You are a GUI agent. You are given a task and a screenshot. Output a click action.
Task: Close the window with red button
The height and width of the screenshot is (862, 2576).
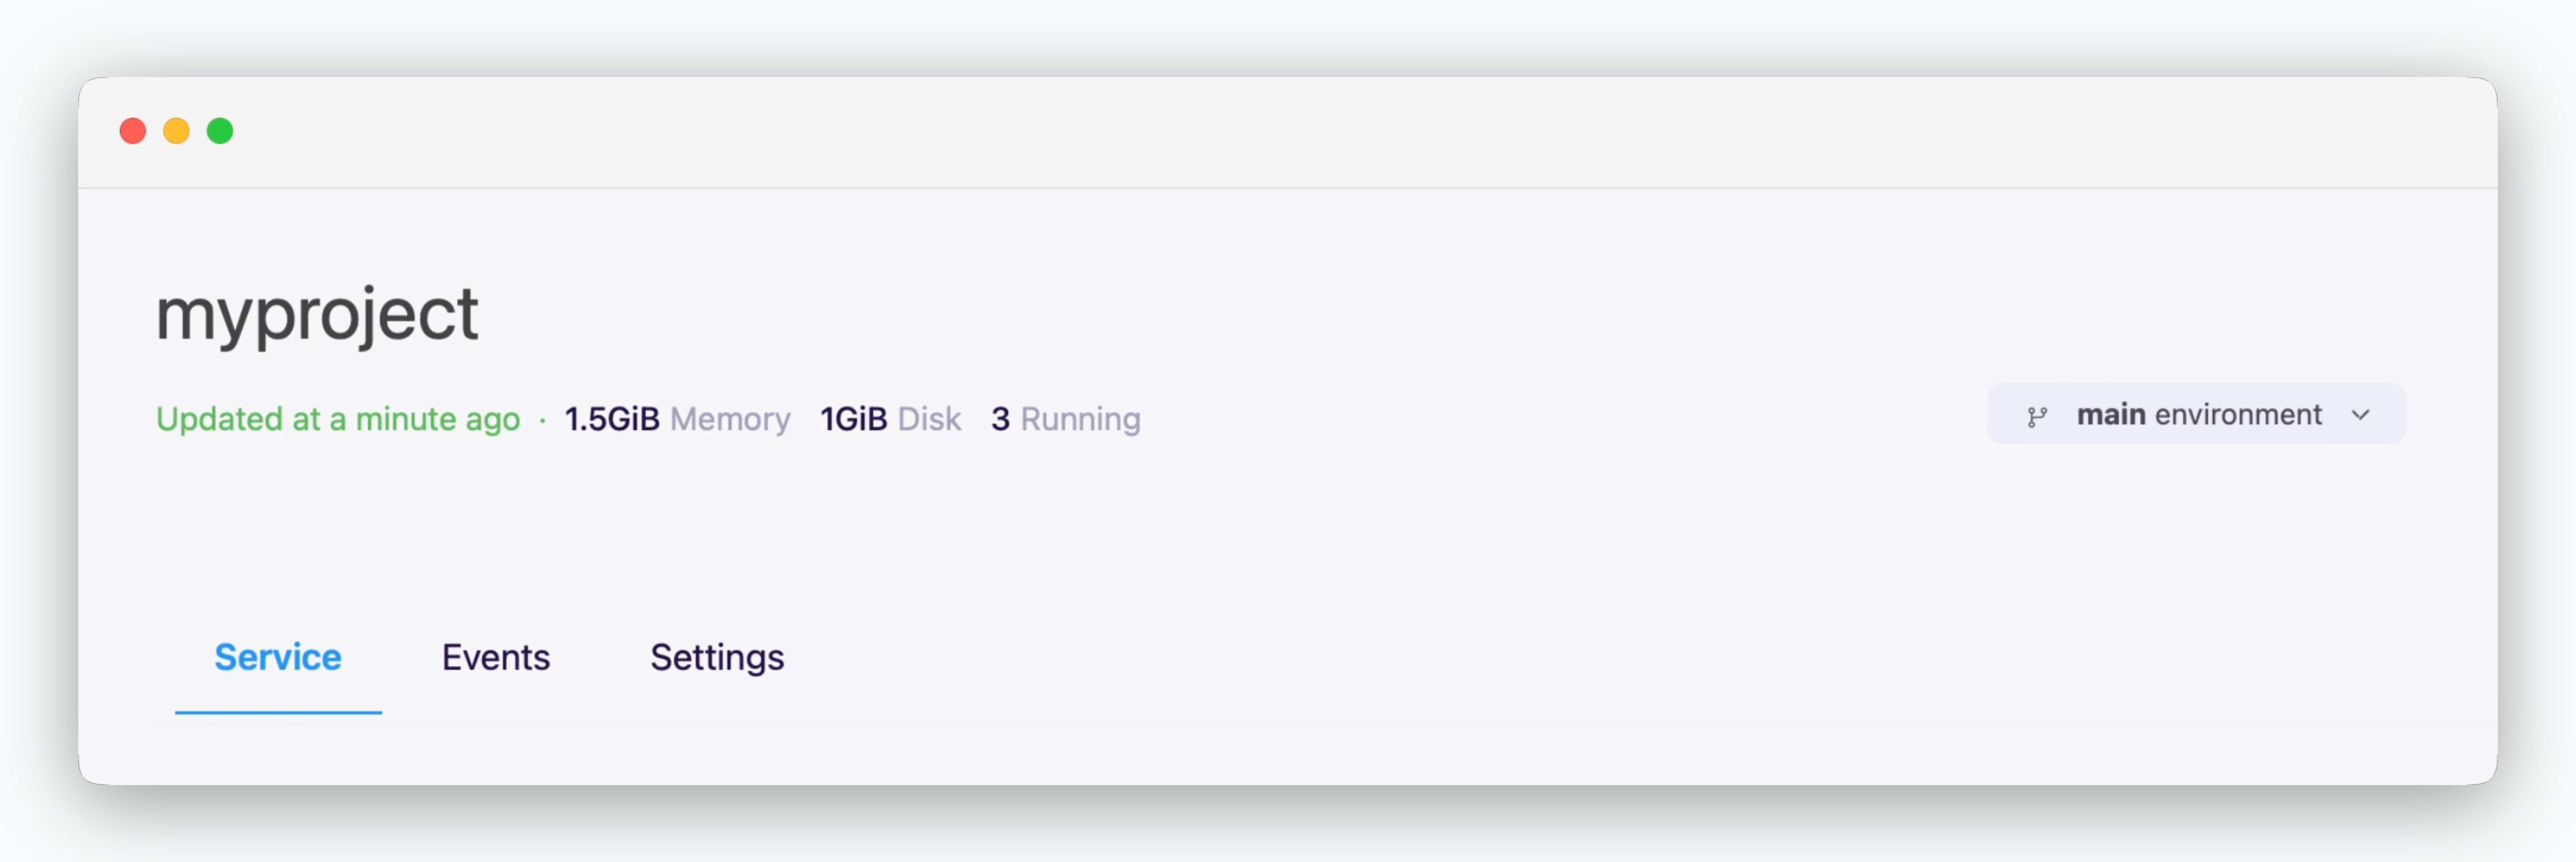click(x=133, y=131)
